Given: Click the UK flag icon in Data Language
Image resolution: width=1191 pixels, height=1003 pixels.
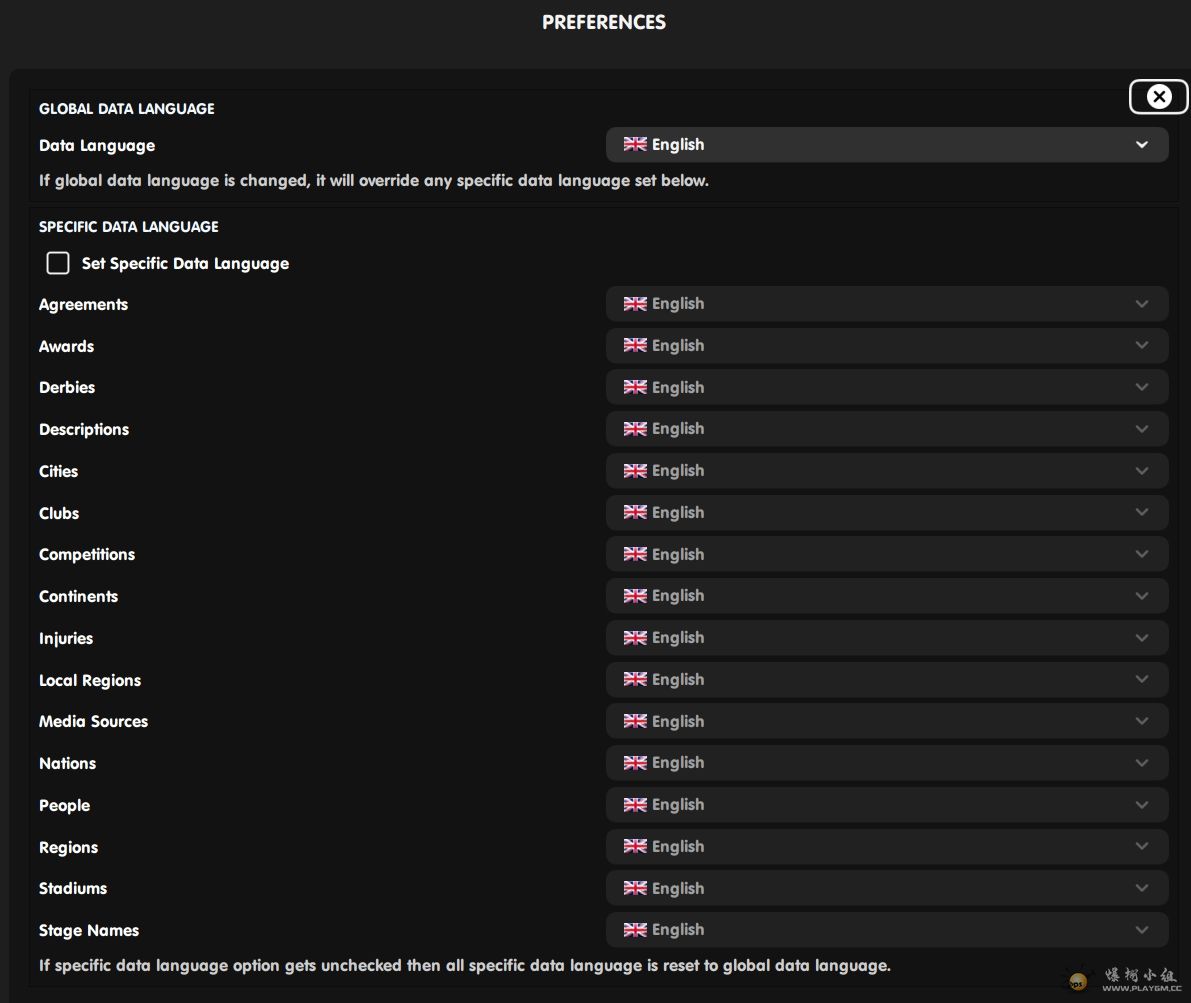Looking at the screenshot, I should (x=635, y=144).
